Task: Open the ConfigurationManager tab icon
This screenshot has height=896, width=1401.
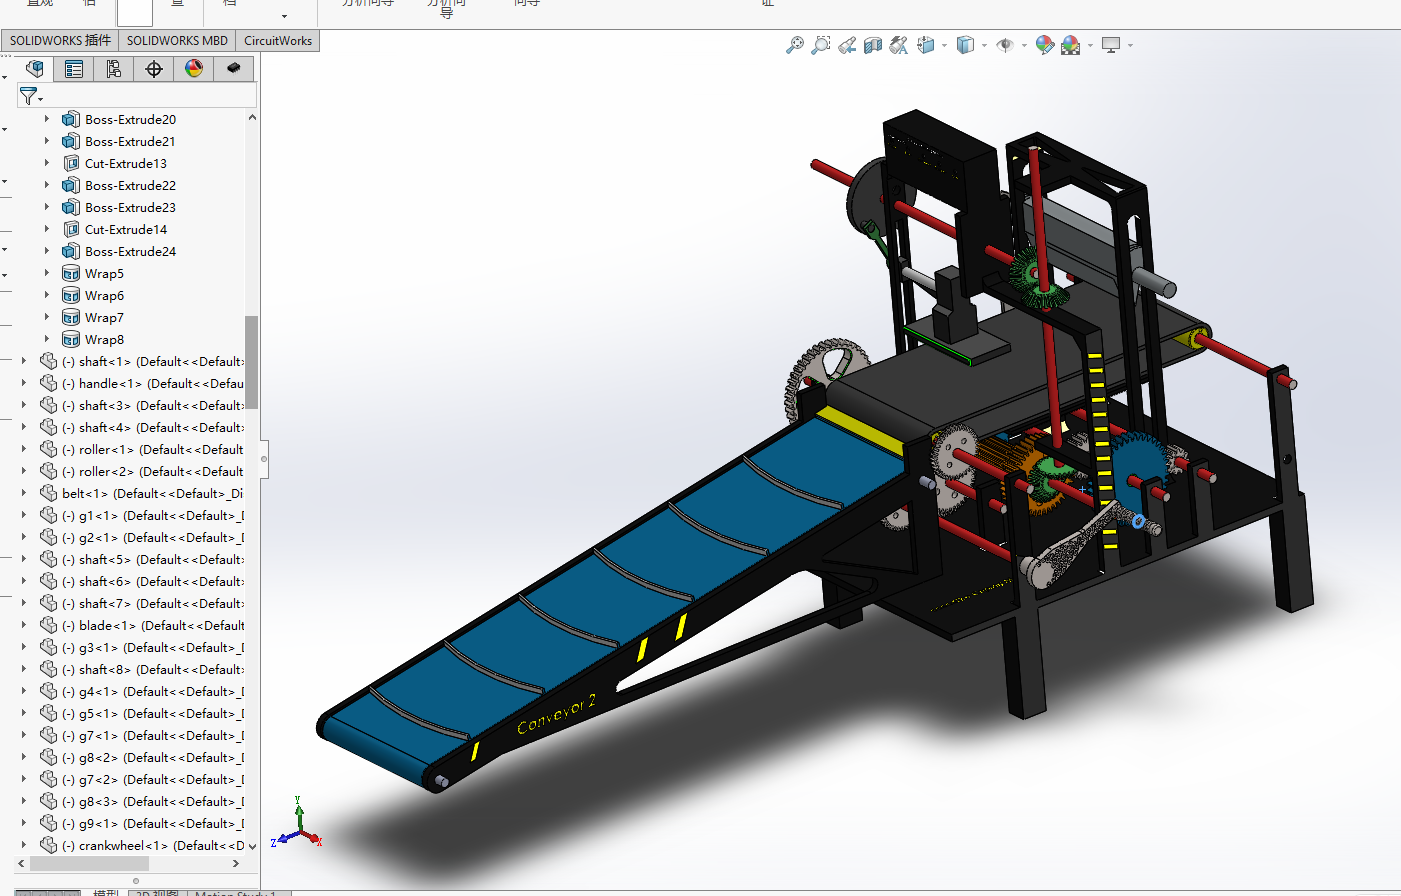Action: coord(114,69)
